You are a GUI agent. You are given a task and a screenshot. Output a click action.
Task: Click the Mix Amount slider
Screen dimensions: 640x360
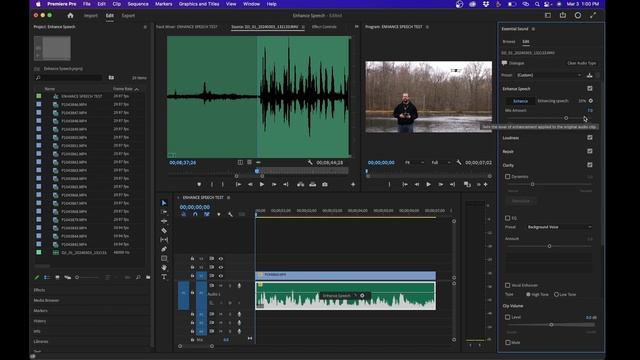point(549,118)
